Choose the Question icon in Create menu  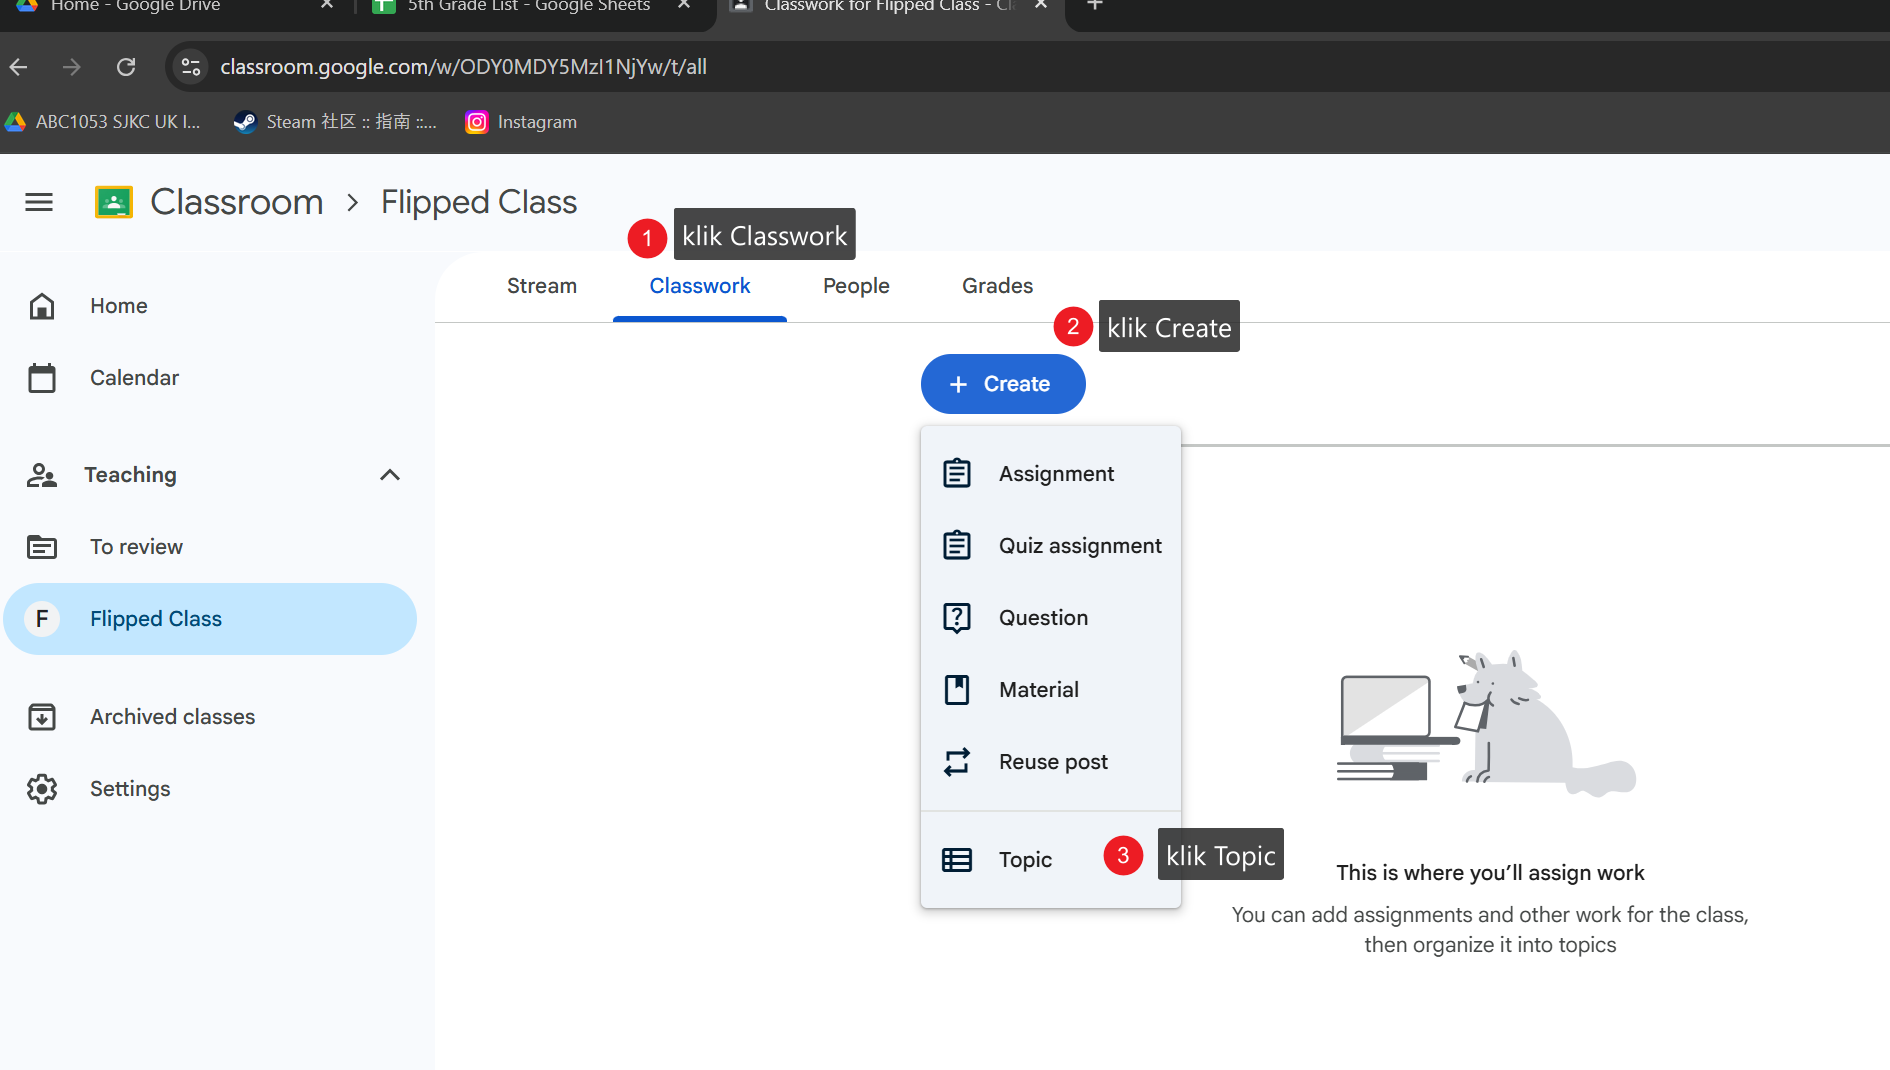tap(957, 618)
